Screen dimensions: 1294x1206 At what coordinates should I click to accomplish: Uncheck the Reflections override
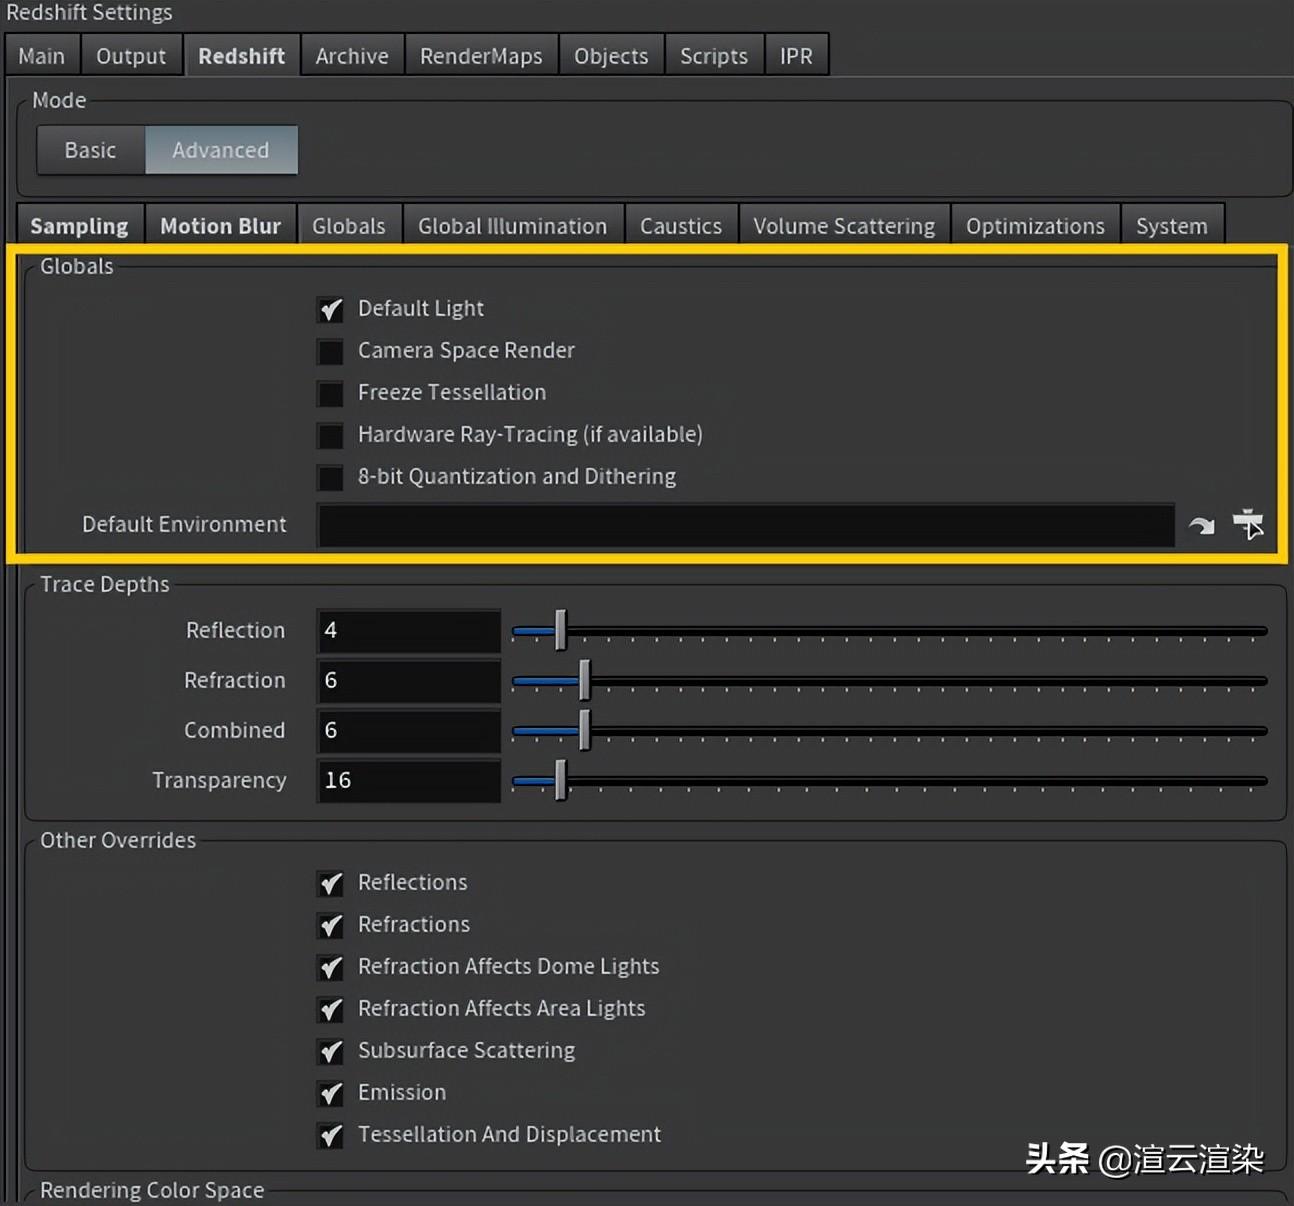[330, 883]
